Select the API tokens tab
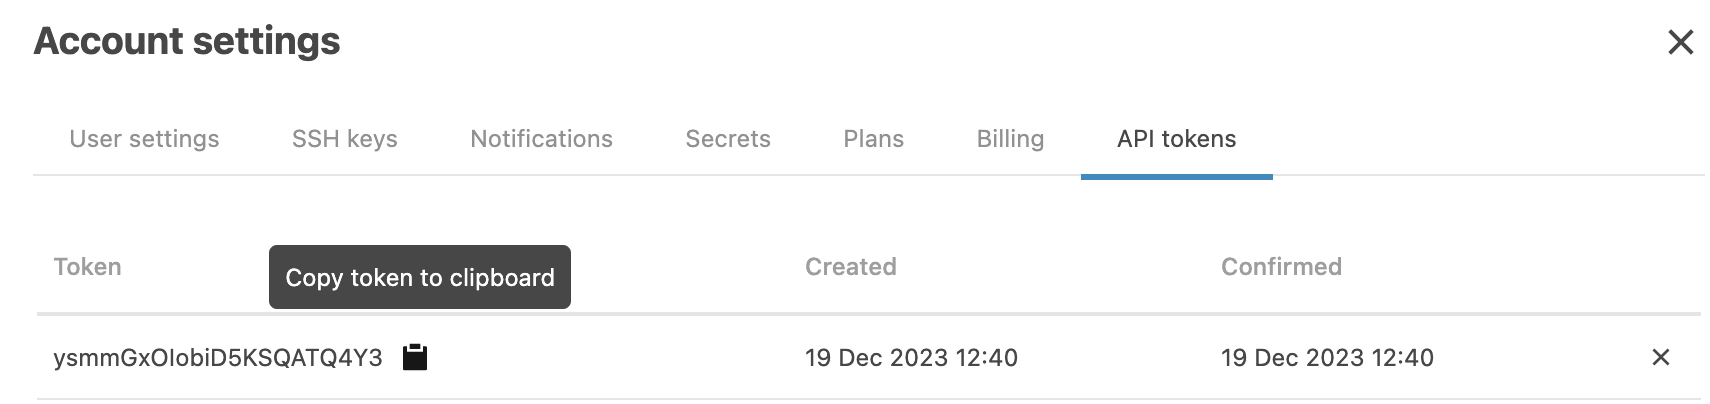 click(x=1176, y=139)
